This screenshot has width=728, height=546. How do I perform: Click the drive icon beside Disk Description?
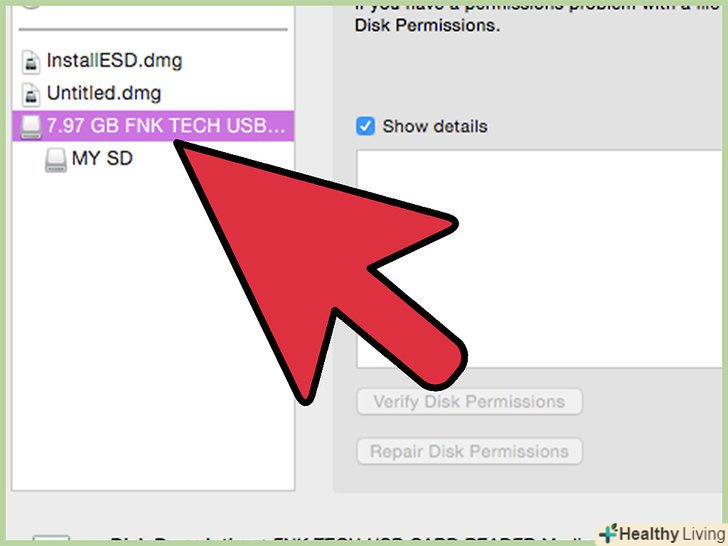(x=51, y=540)
